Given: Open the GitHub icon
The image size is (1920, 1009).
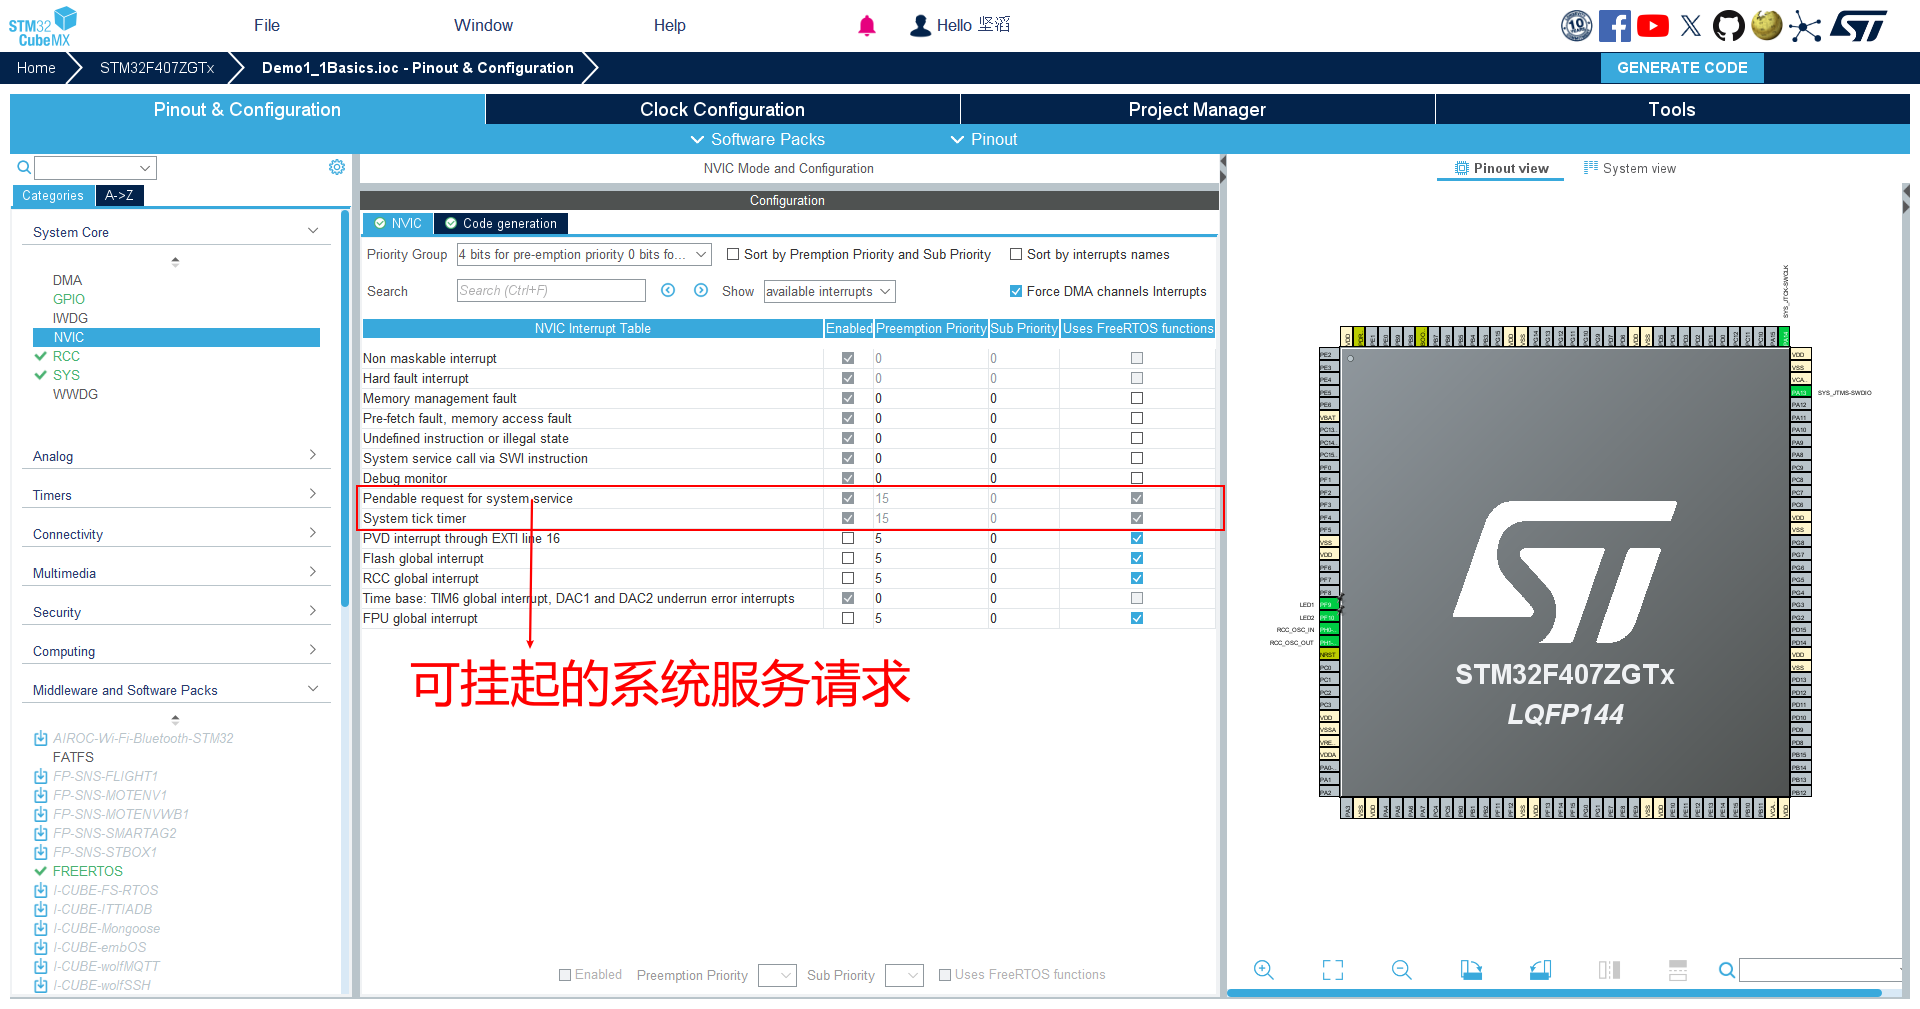Looking at the screenshot, I should coord(1728,26).
